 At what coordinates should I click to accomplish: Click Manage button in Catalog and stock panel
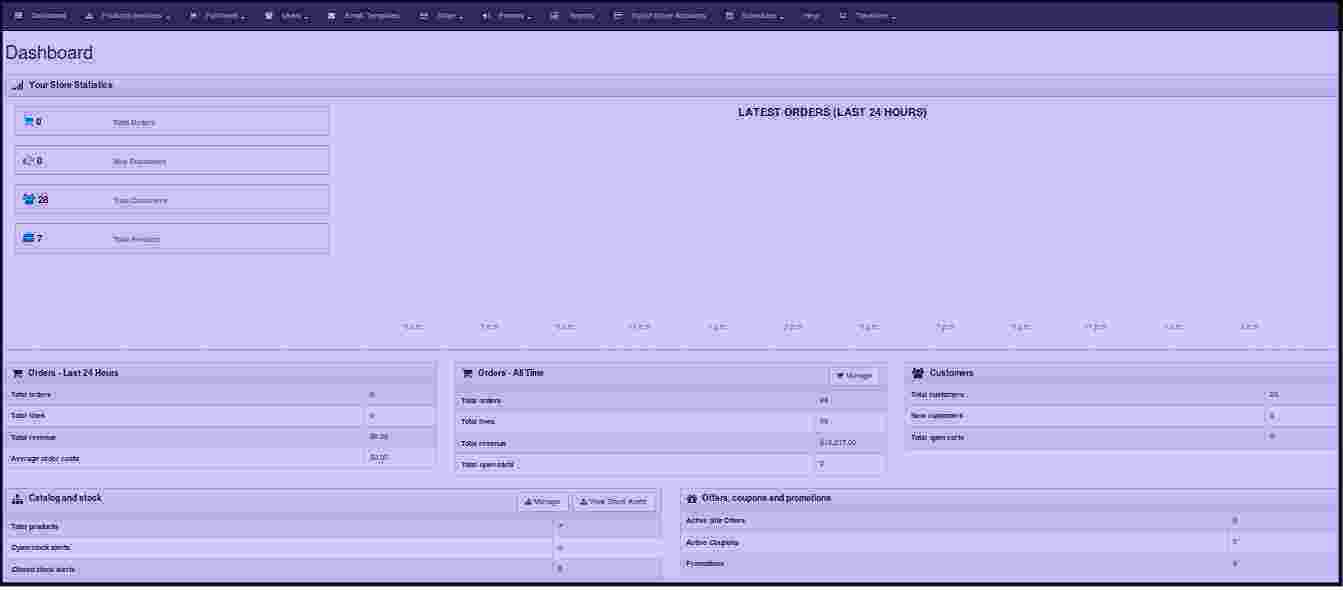[542, 502]
